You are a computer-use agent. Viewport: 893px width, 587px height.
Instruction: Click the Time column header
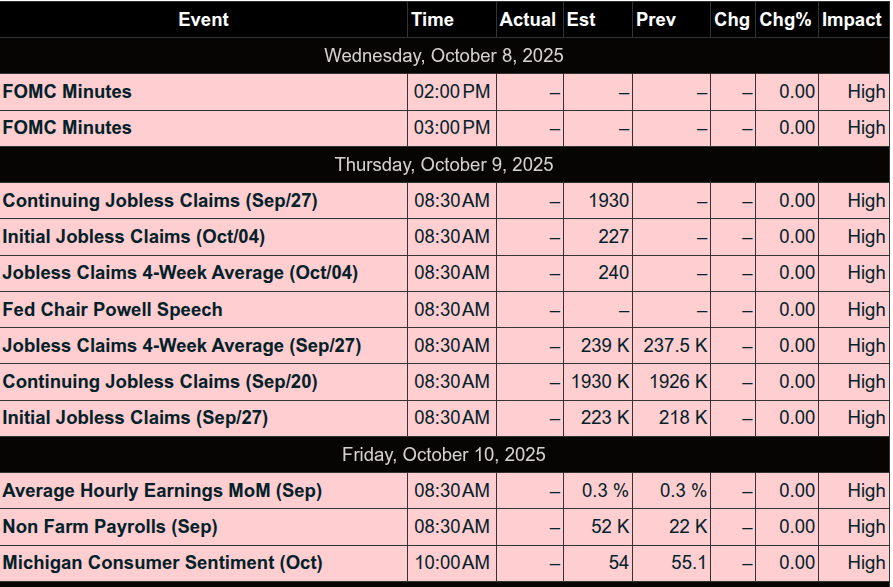432,20
